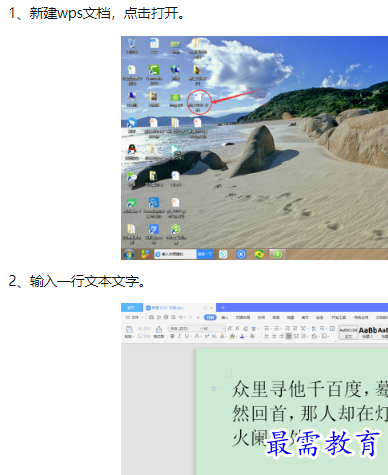
Task: Toggle Italic formatting
Action: point(179,336)
